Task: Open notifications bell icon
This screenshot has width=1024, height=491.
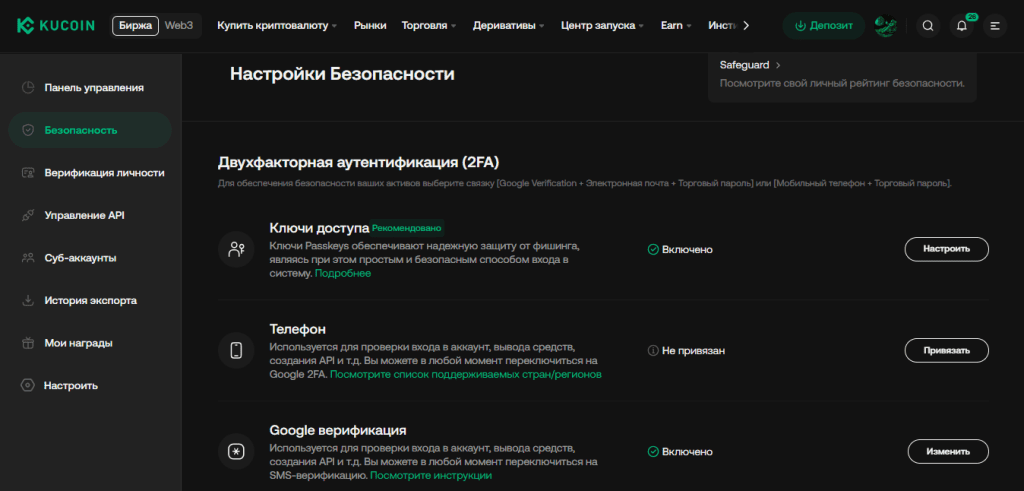Action: [x=961, y=26]
